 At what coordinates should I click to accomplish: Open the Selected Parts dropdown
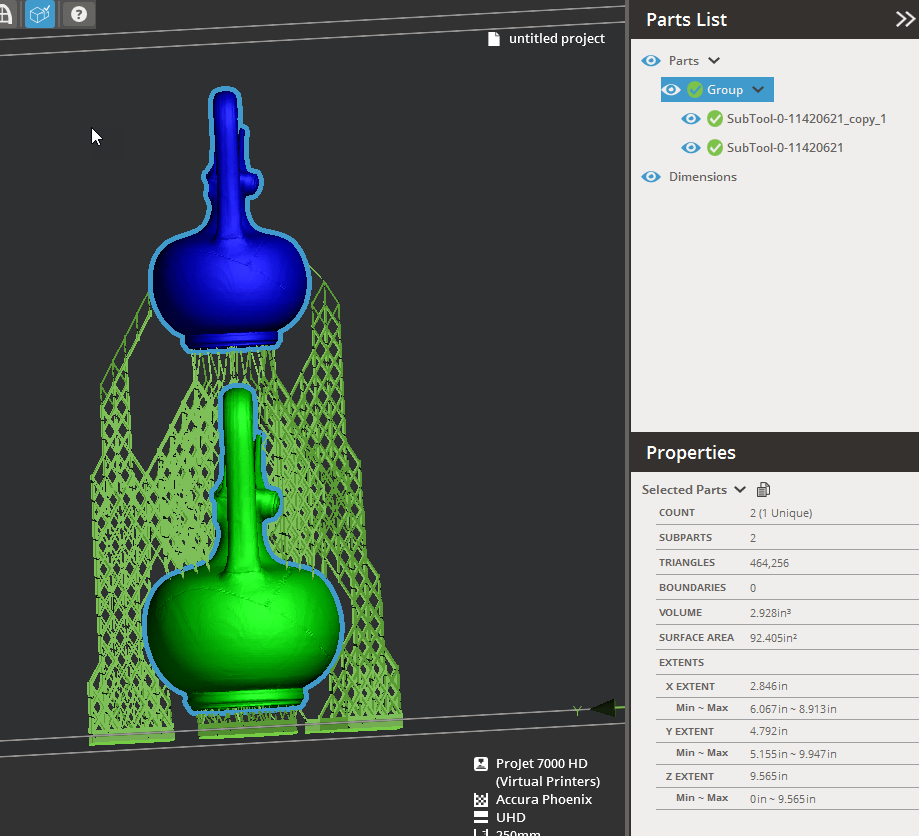[x=739, y=489]
